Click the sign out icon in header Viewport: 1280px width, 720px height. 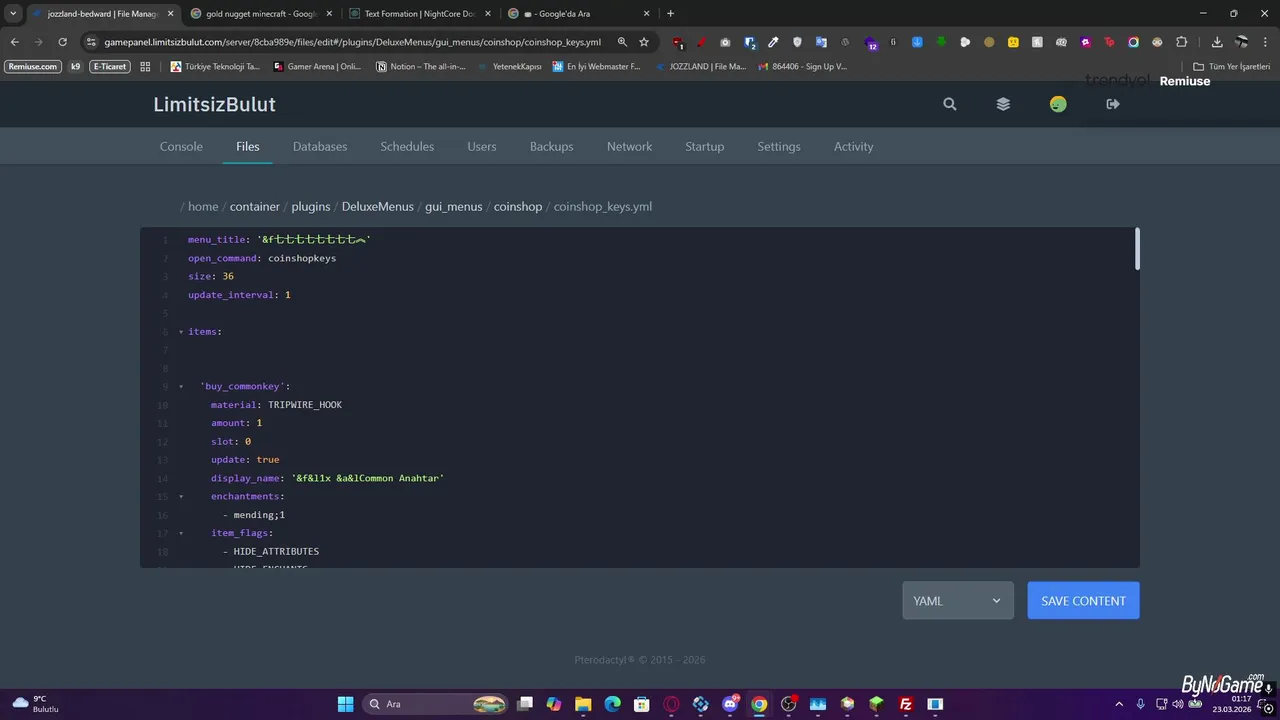(1113, 104)
